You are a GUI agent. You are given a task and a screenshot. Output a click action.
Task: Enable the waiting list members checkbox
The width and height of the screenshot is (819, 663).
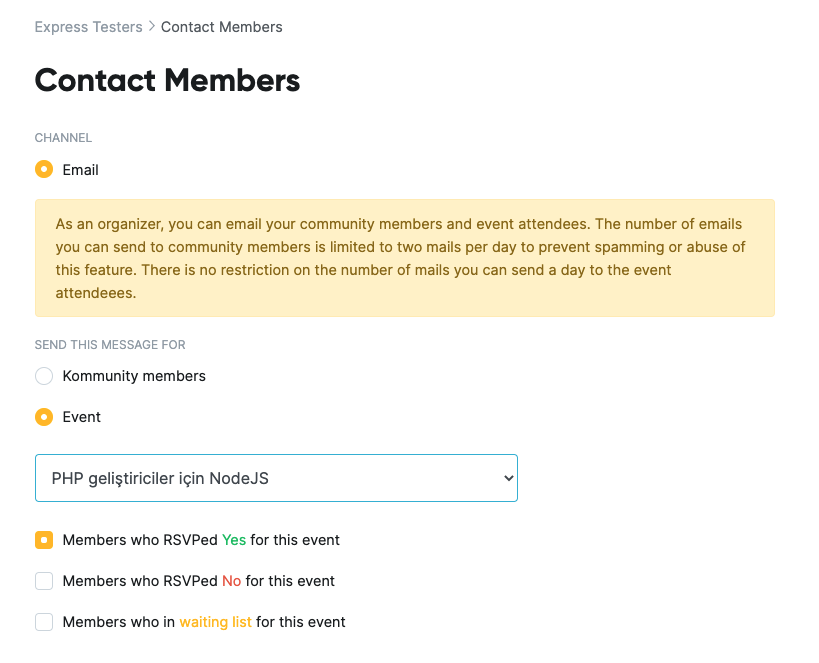click(x=44, y=622)
